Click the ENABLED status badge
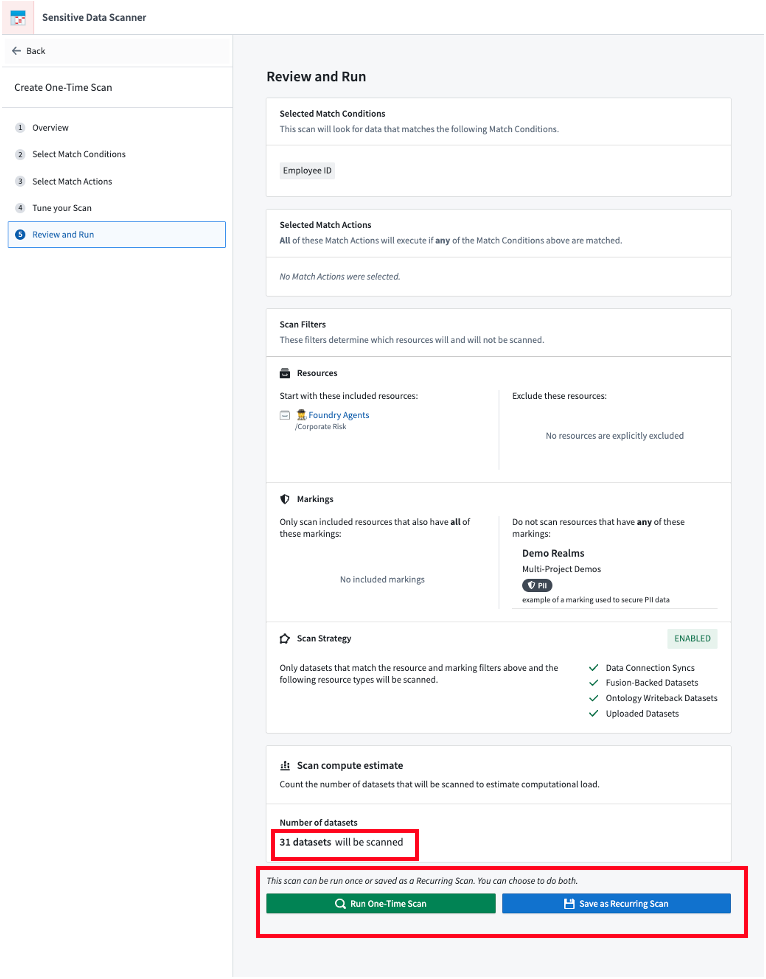 [692, 638]
